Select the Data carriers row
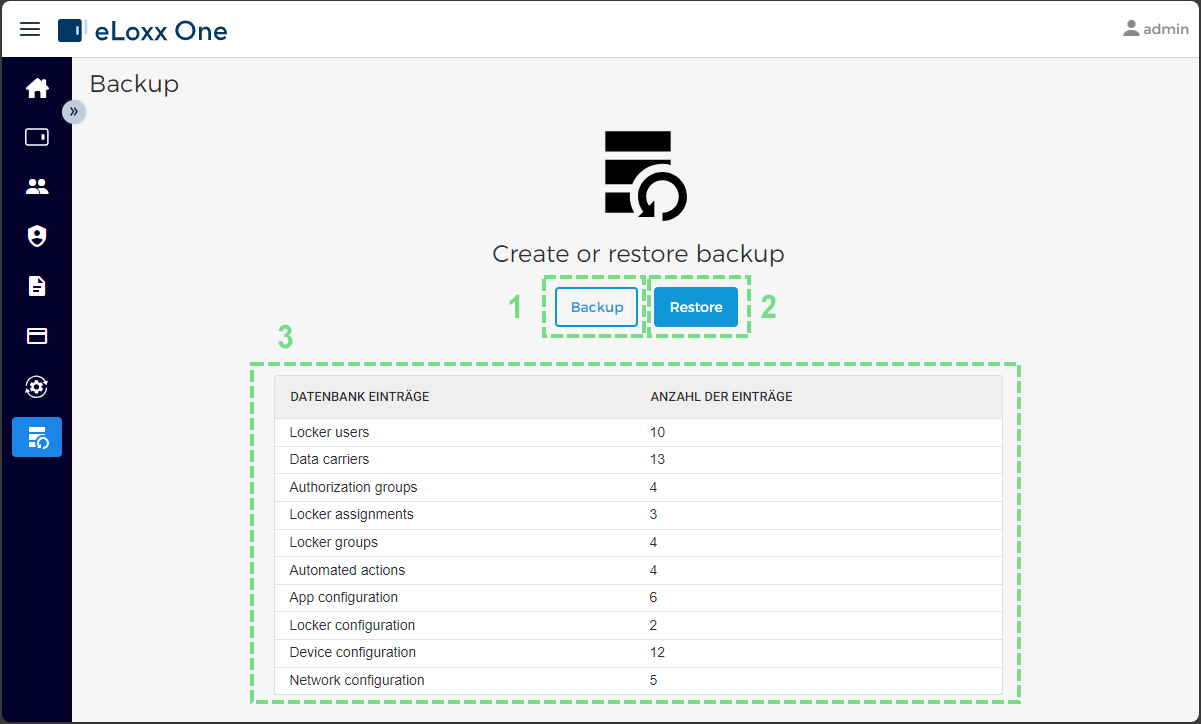 click(638, 460)
